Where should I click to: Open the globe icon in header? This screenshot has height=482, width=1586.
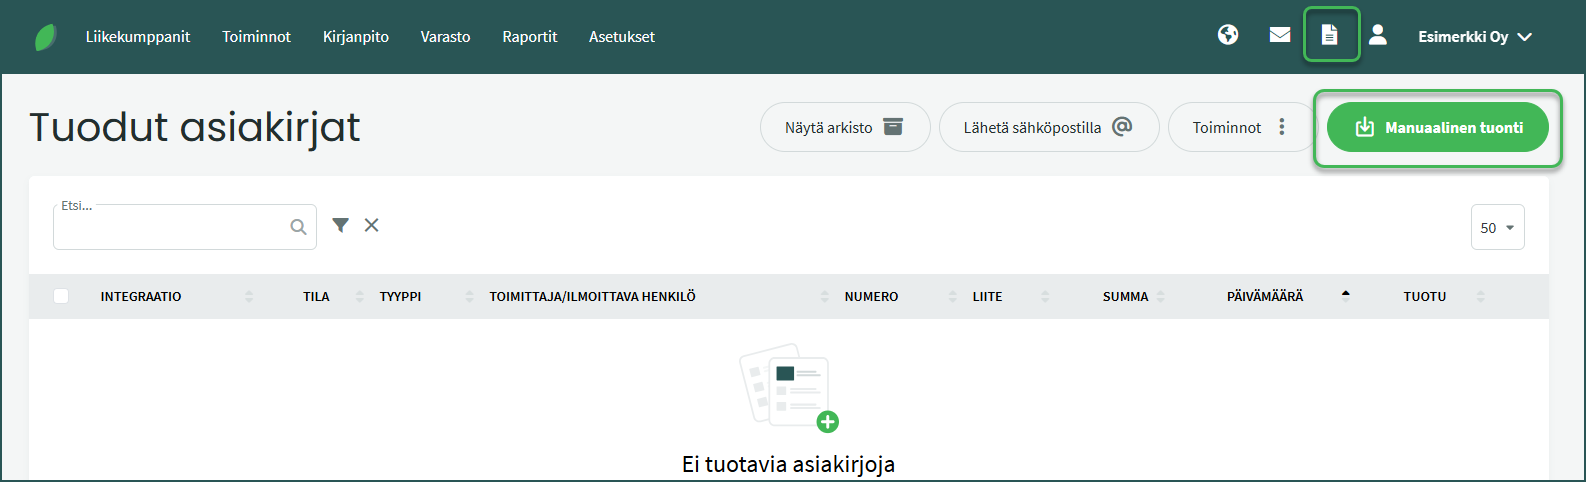coord(1228,36)
